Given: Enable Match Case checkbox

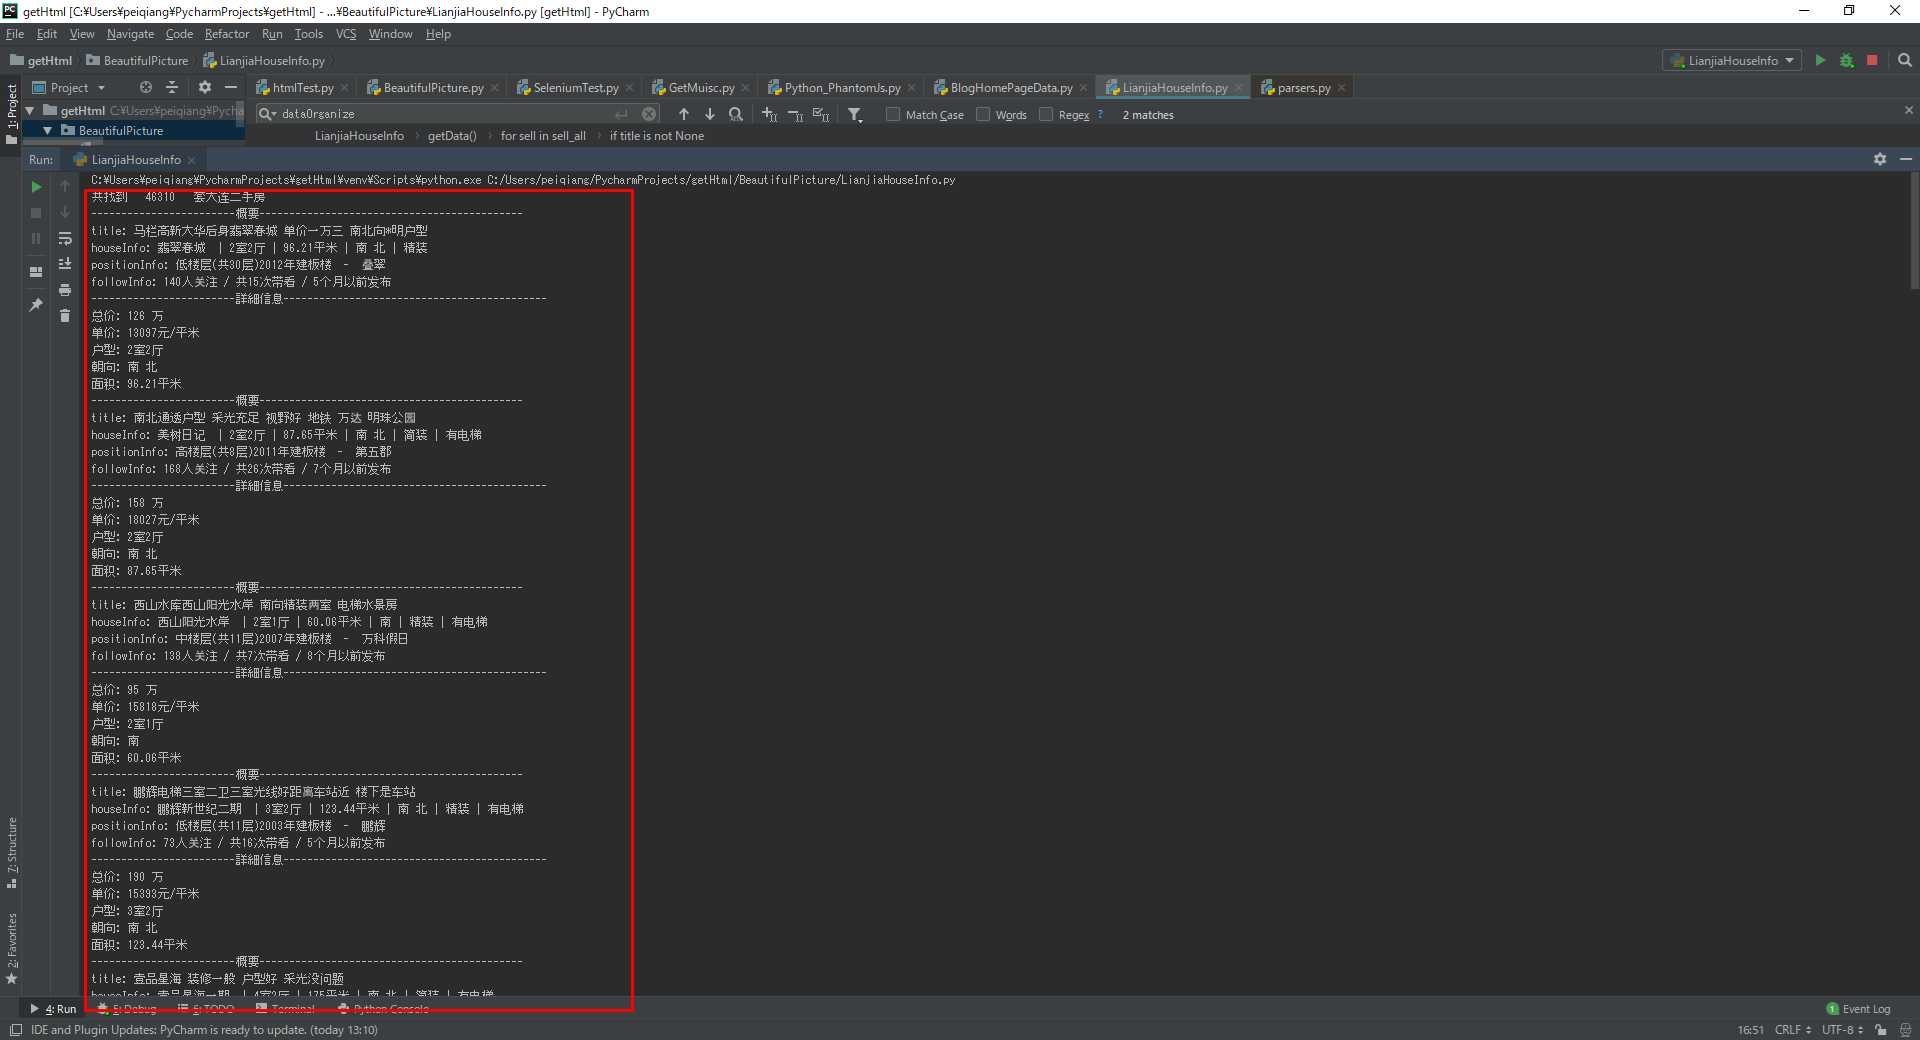Looking at the screenshot, I should point(893,115).
